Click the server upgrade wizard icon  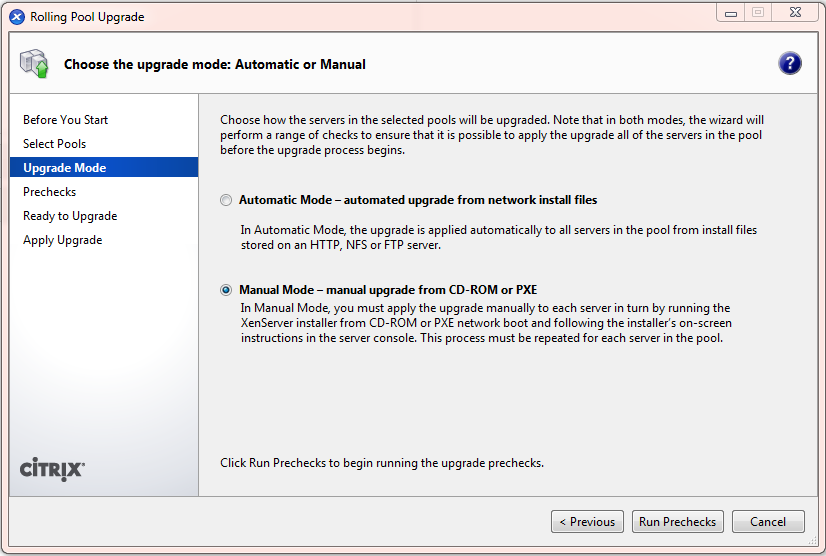click(34, 64)
